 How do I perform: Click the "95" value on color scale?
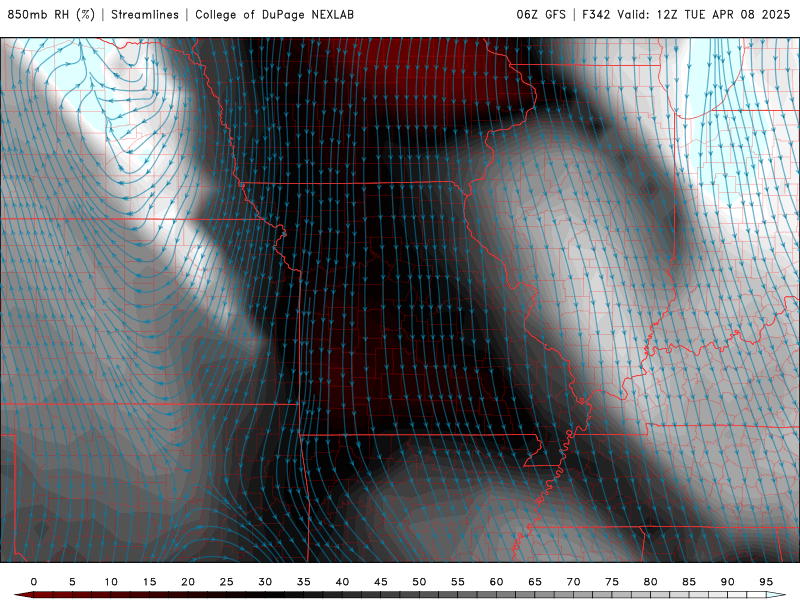[x=766, y=582]
